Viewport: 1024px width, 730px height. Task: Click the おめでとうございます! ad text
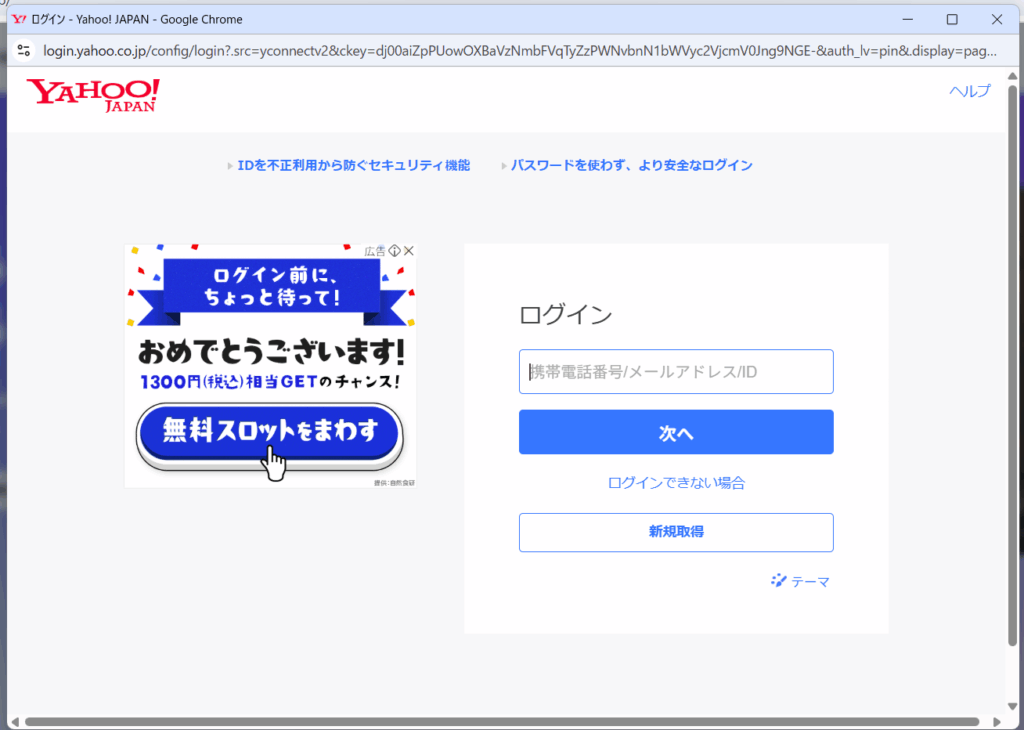click(x=271, y=353)
